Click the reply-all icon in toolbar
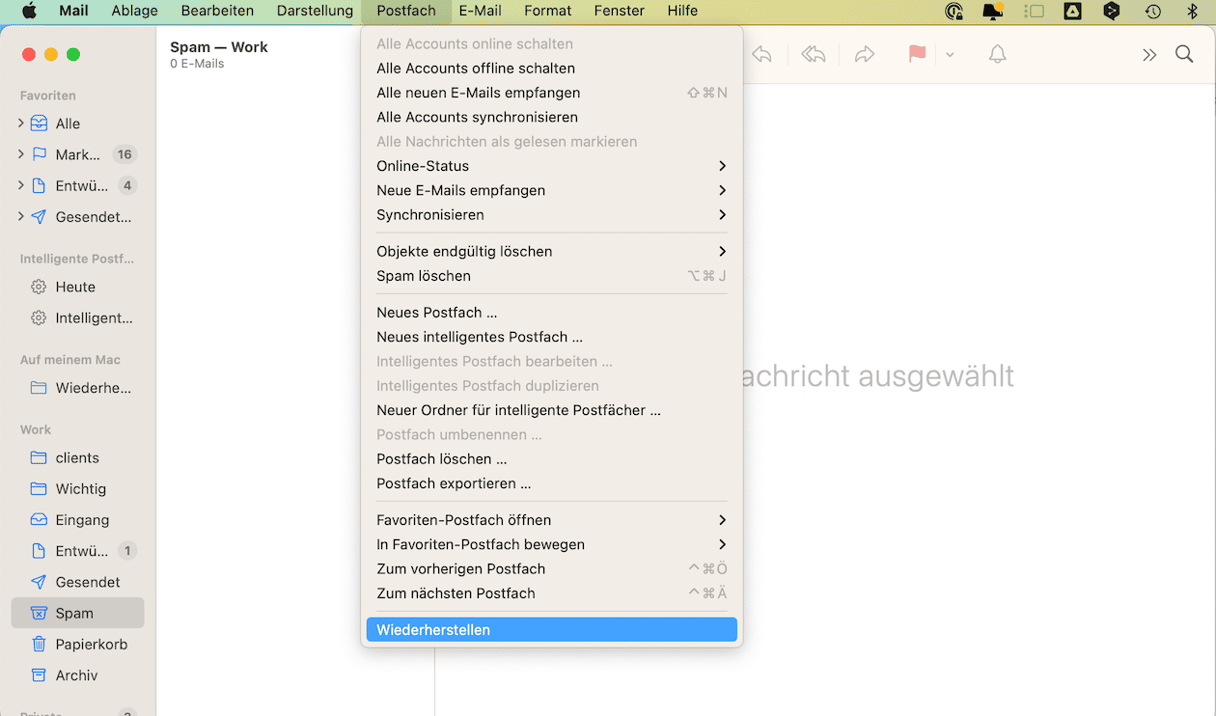 [813, 55]
